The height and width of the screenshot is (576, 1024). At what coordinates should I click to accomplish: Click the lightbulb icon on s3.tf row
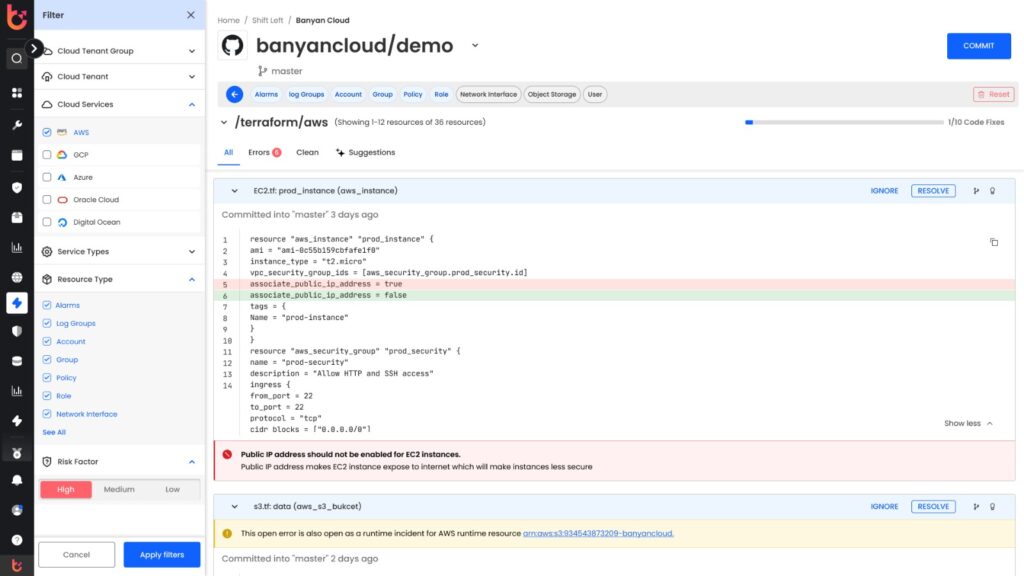pyautogui.click(x=992, y=506)
